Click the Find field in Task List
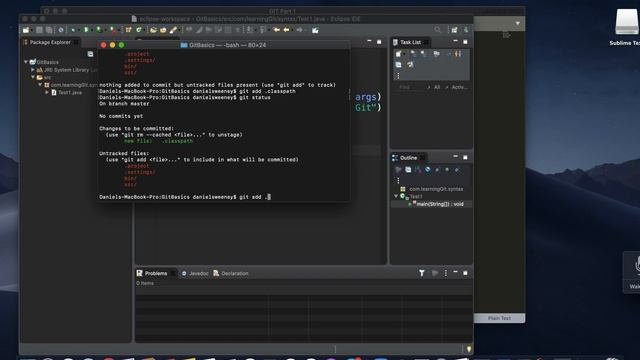Viewport: 640px width, 360px height. point(409,87)
